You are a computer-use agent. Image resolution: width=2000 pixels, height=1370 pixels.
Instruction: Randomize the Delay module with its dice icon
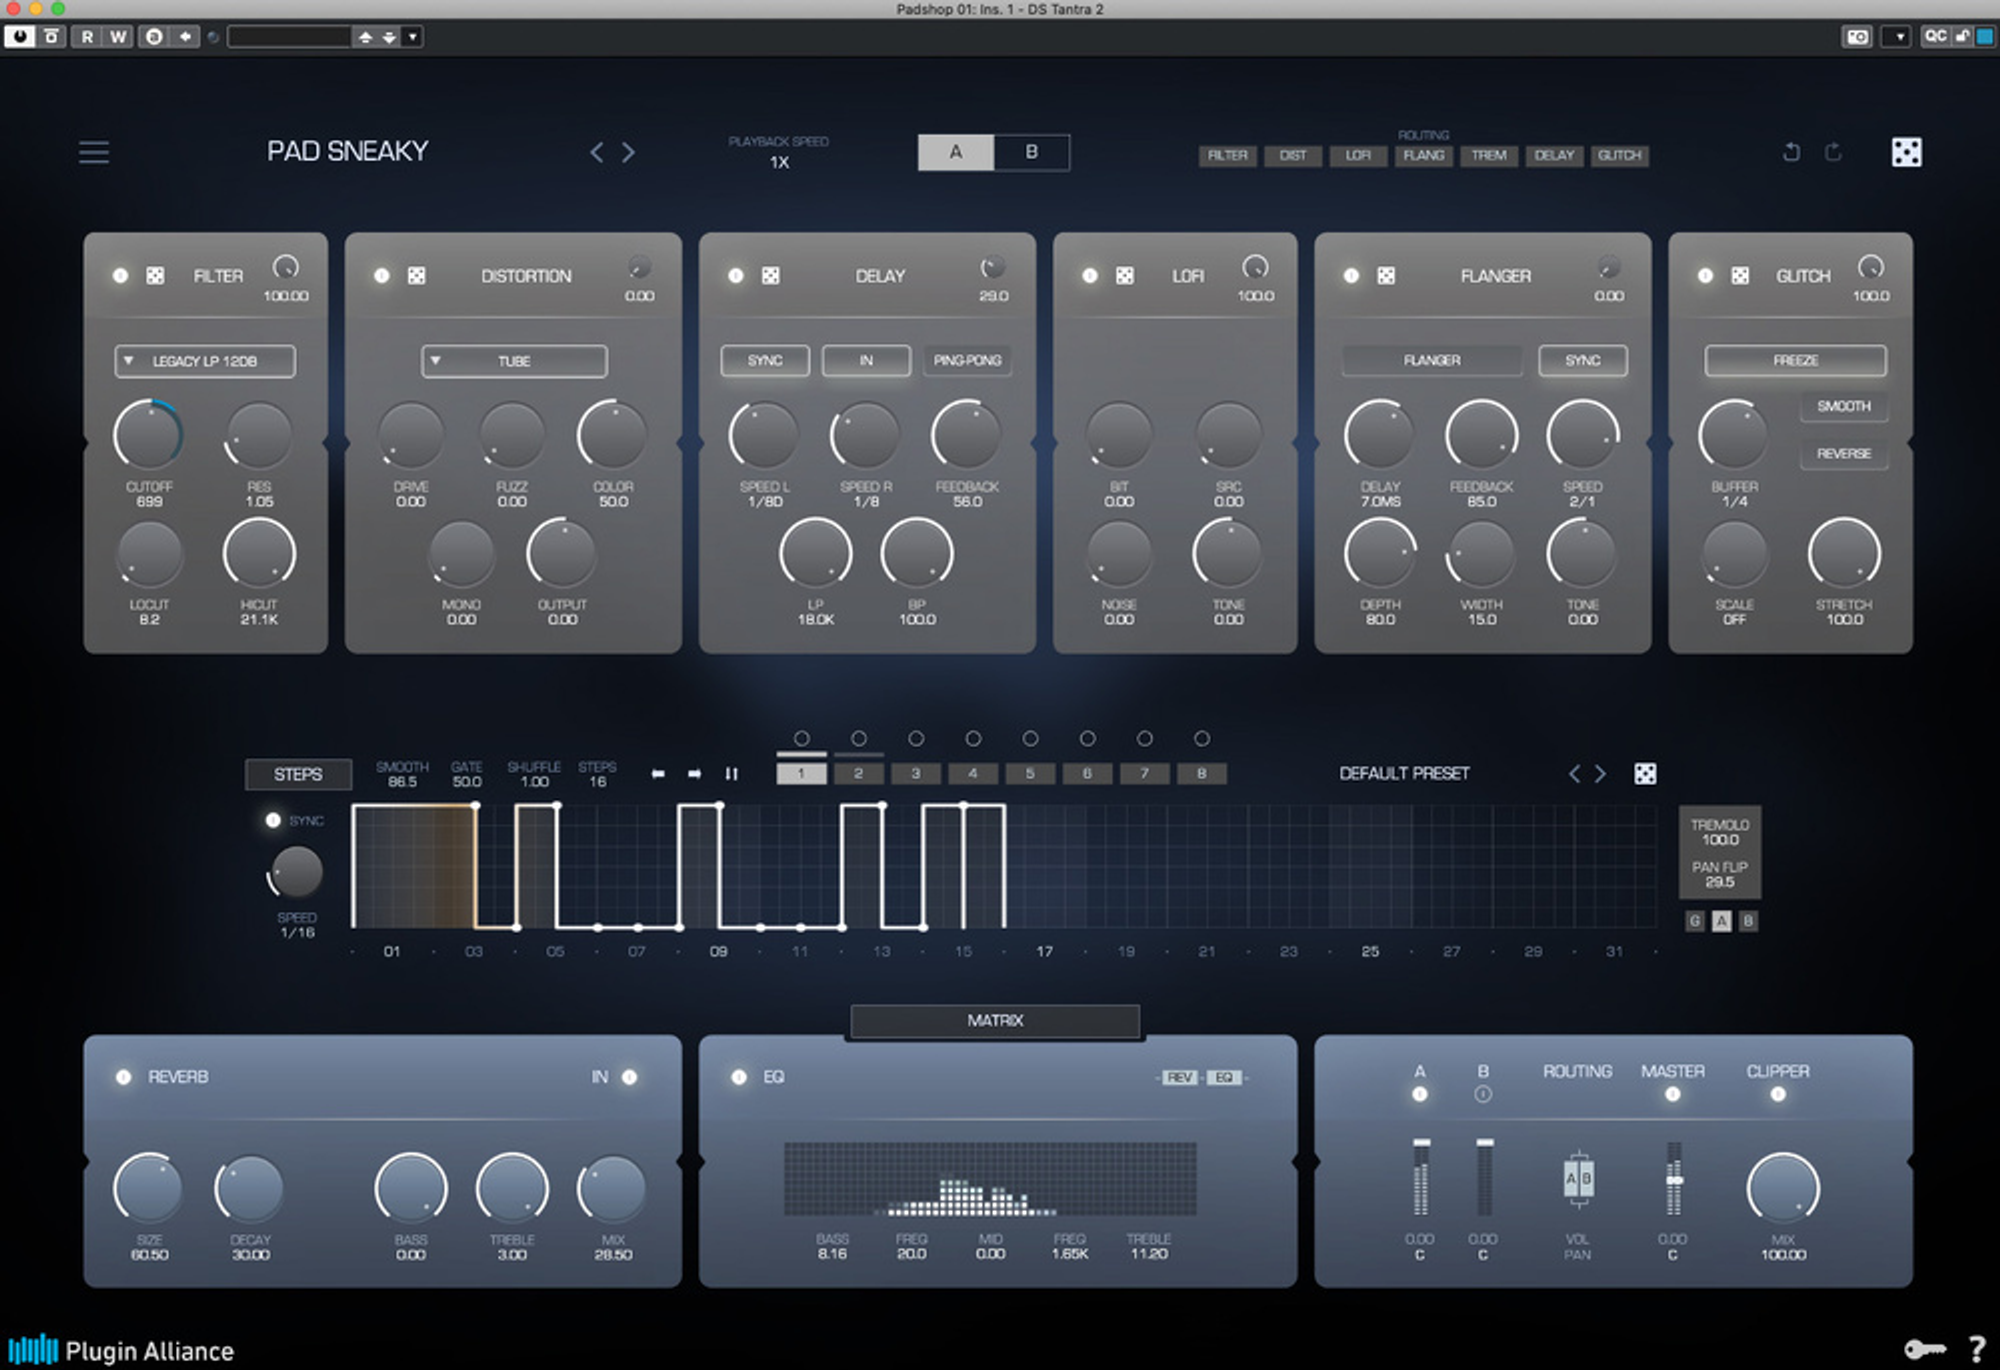[x=770, y=275]
